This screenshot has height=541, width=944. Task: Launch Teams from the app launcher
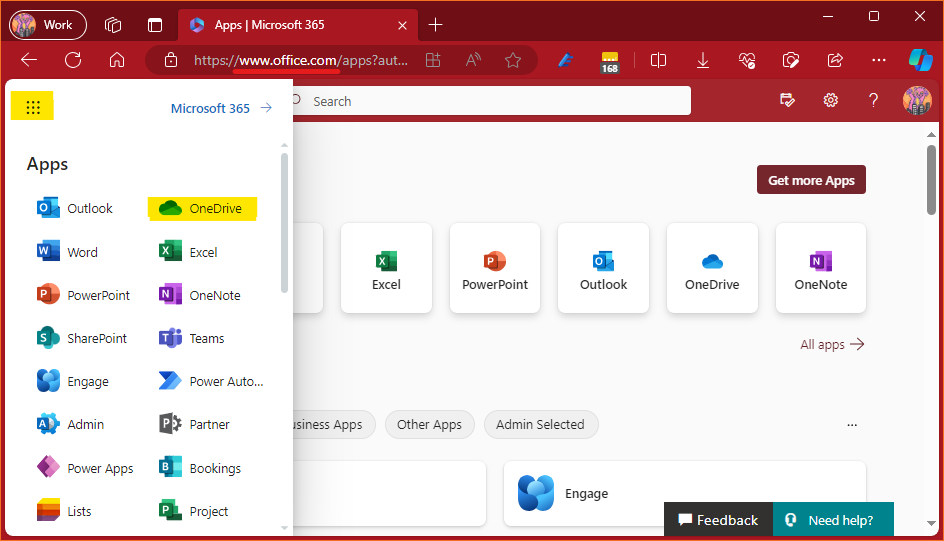pos(191,338)
